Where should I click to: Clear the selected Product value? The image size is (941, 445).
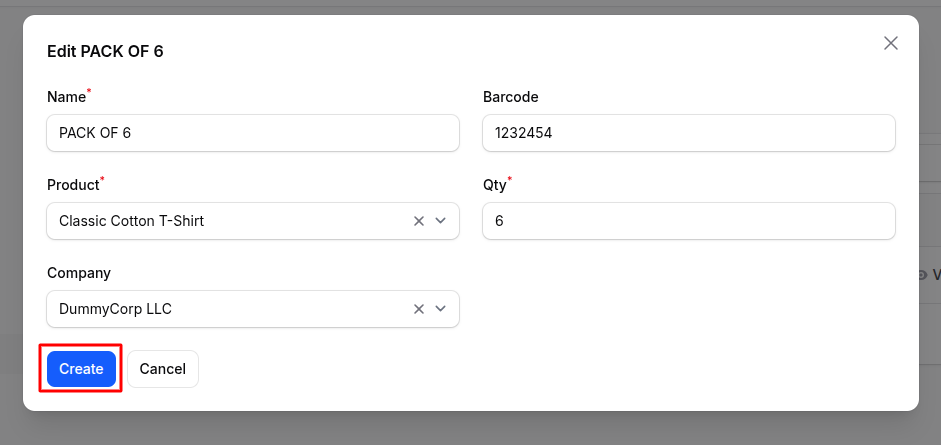tap(419, 221)
